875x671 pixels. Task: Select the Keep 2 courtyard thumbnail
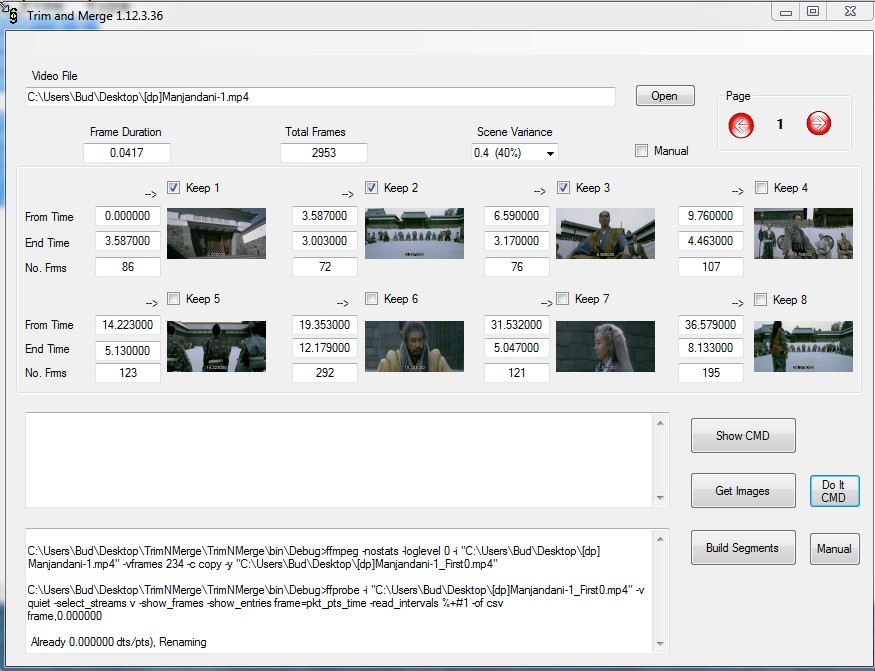414,233
